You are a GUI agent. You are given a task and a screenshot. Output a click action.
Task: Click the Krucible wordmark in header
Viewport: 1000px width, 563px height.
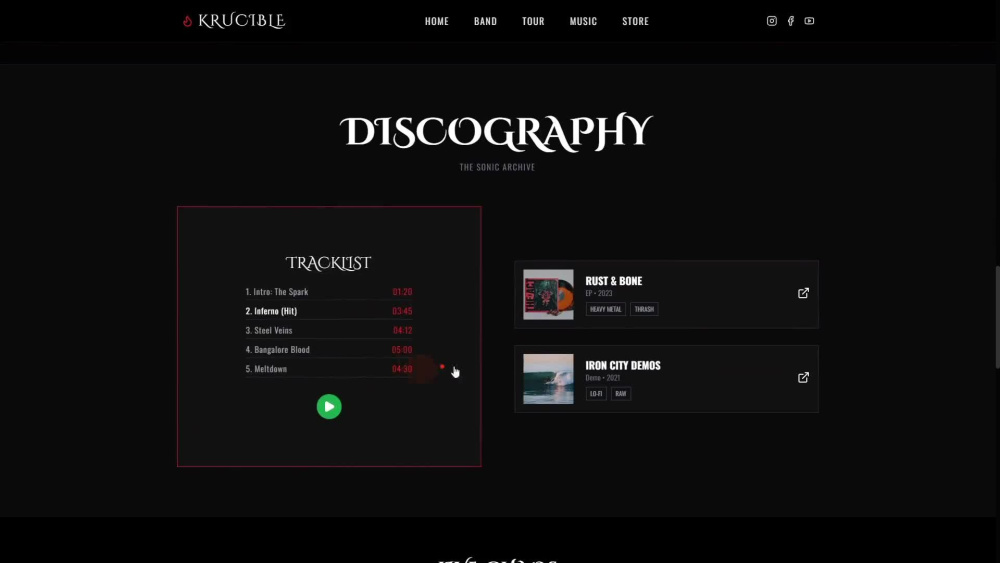tap(242, 21)
